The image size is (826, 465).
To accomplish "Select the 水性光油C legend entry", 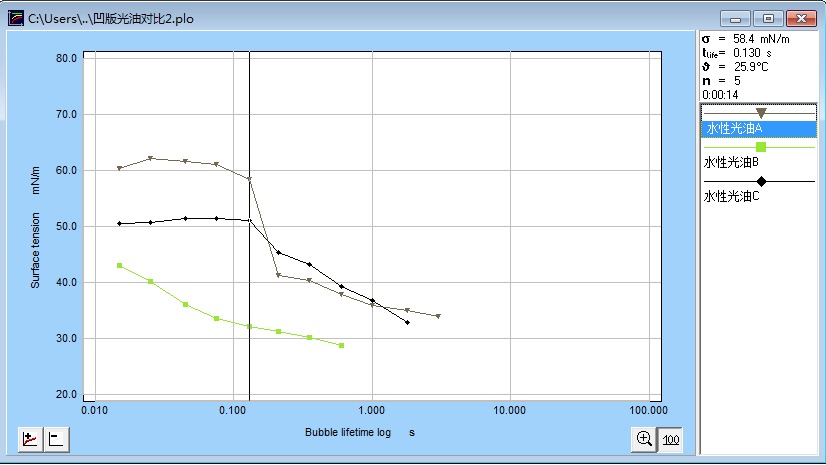I will 732,196.
